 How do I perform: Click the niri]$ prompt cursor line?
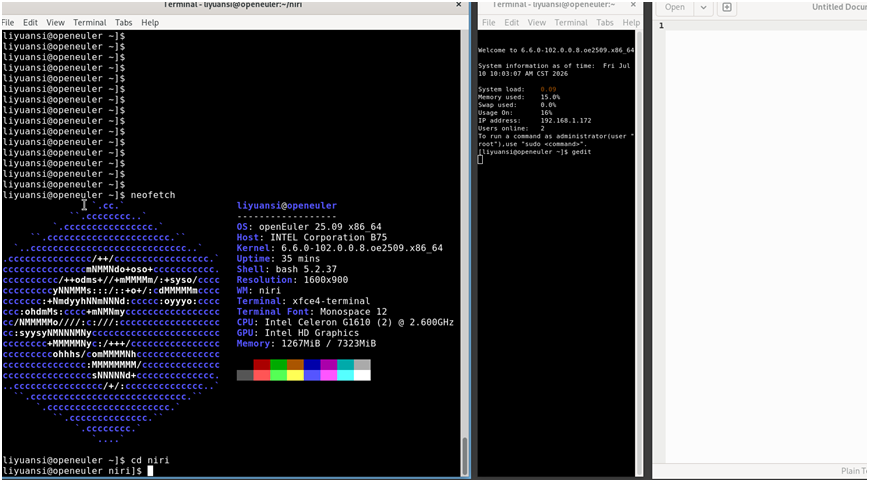pyautogui.click(x=78, y=471)
